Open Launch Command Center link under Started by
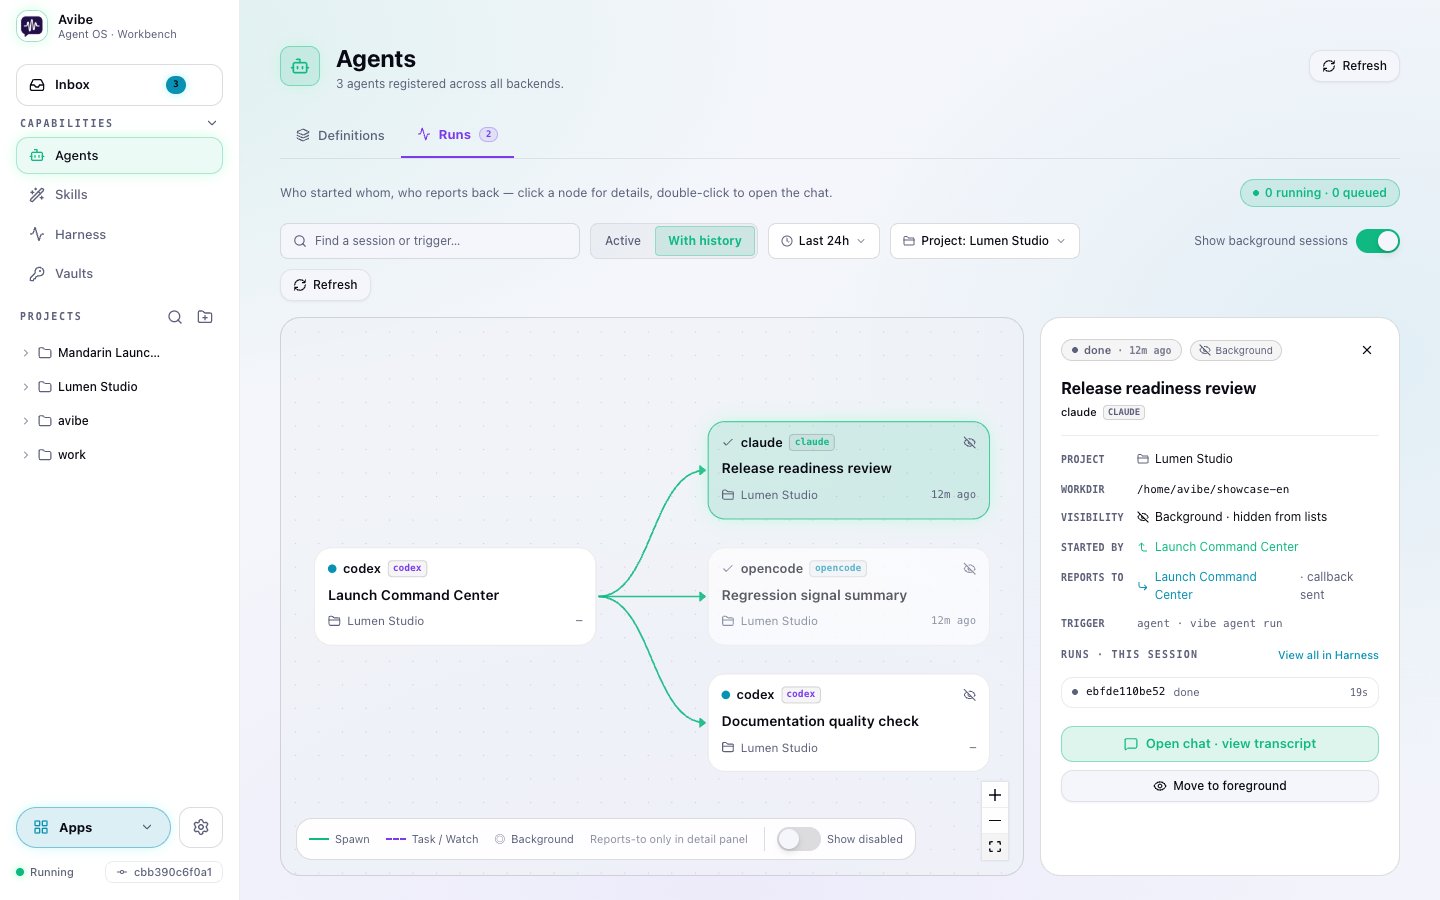The width and height of the screenshot is (1440, 900). click(x=1226, y=547)
